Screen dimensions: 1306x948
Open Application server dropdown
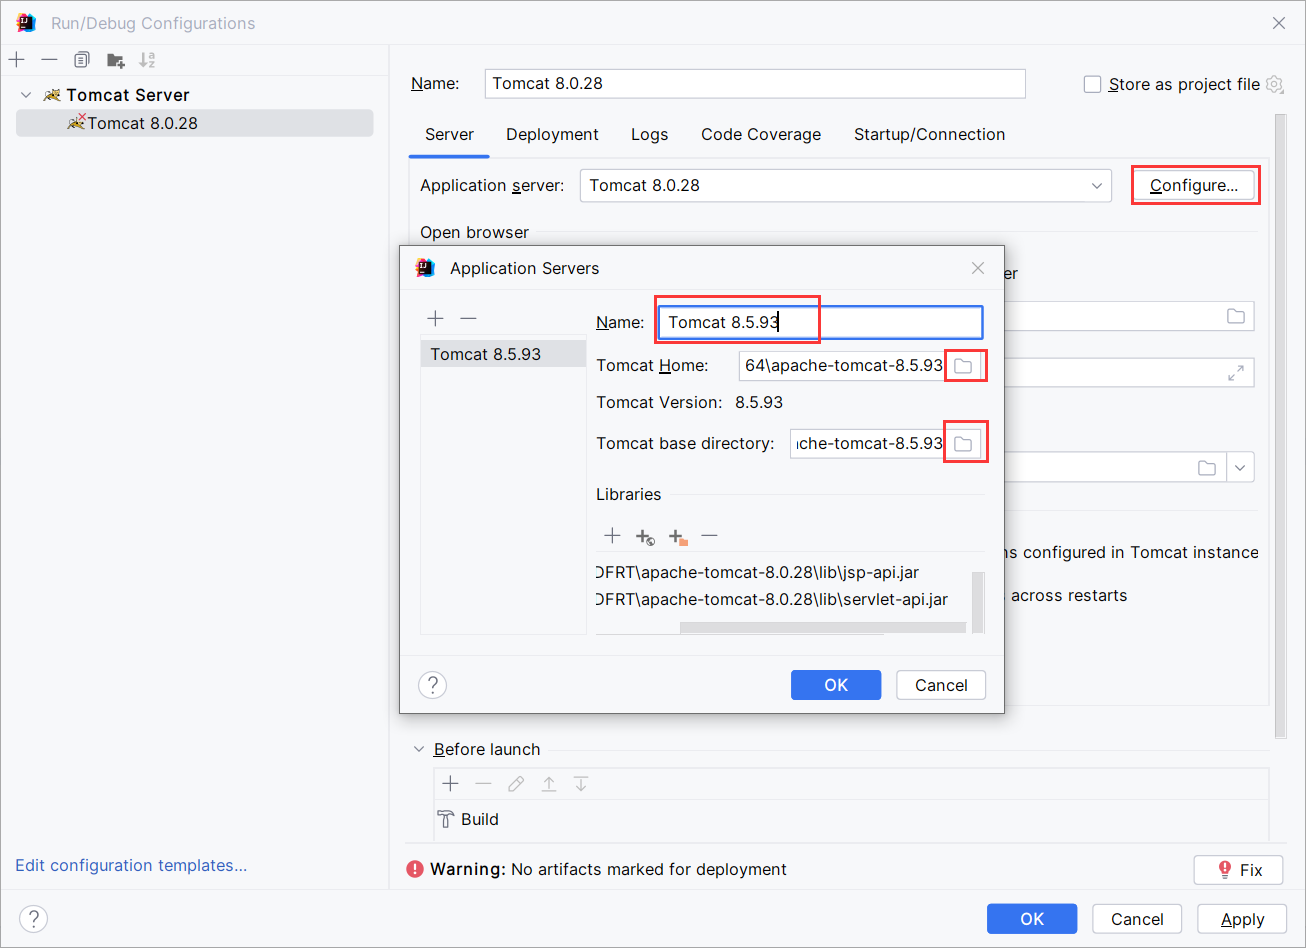[x=846, y=185]
